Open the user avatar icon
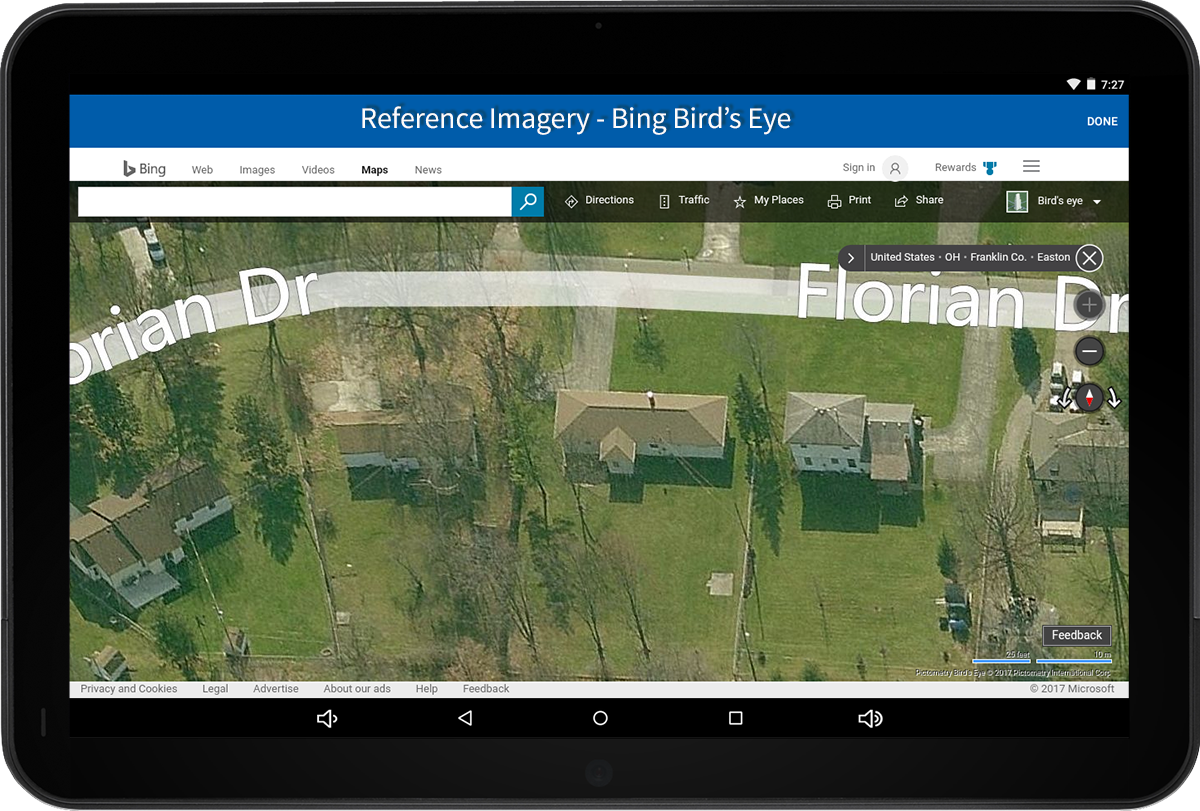1200x811 pixels. click(x=896, y=168)
